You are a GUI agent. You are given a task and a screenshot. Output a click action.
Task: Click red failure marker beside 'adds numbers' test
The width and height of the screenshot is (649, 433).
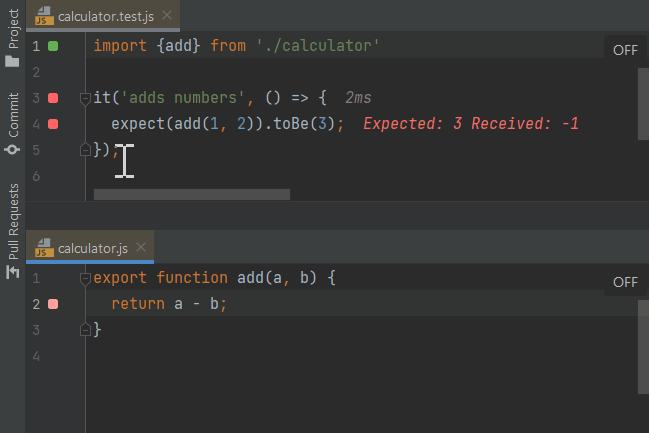tap(53, 98)
